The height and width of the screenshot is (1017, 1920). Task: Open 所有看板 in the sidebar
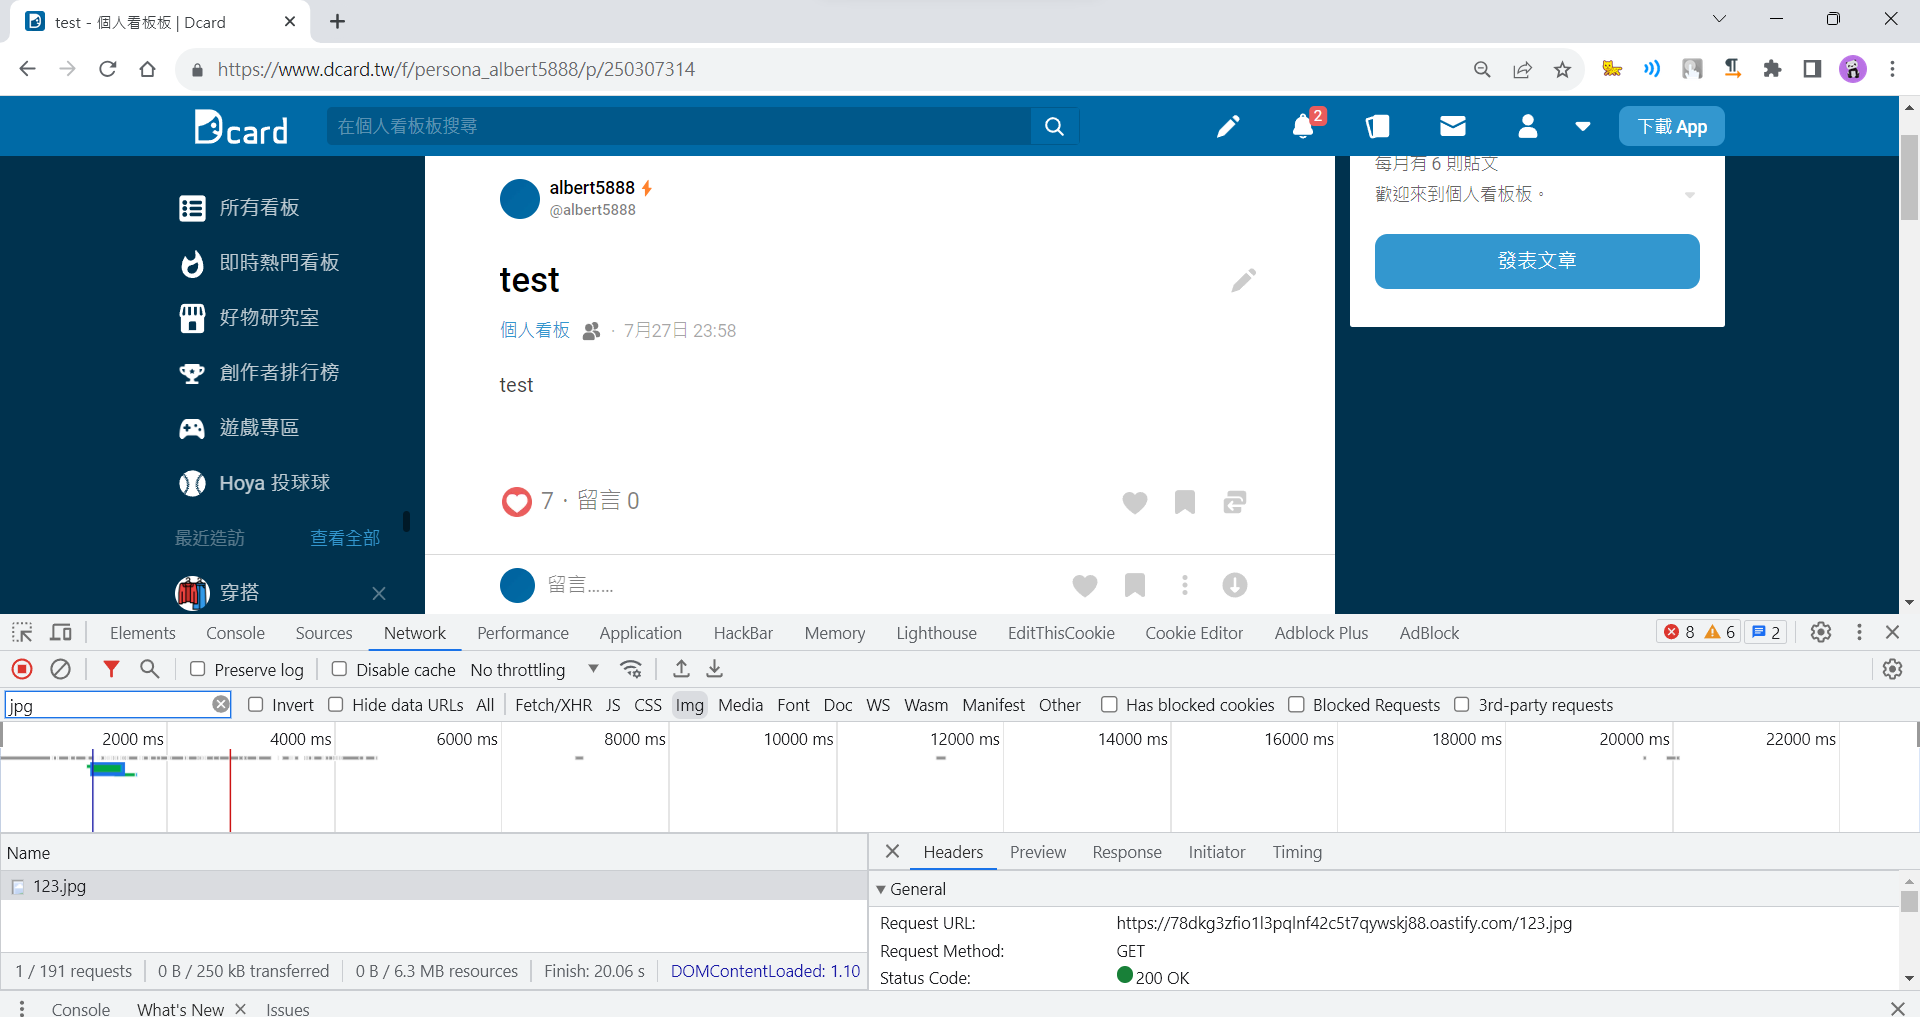point(259,208)
